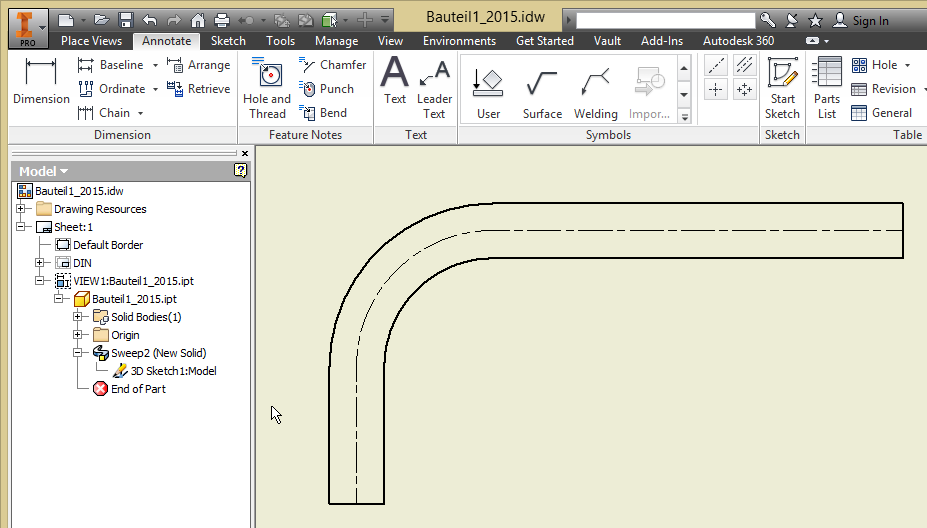
Task: Select the Leader Text tool
Action: (434, 88)
